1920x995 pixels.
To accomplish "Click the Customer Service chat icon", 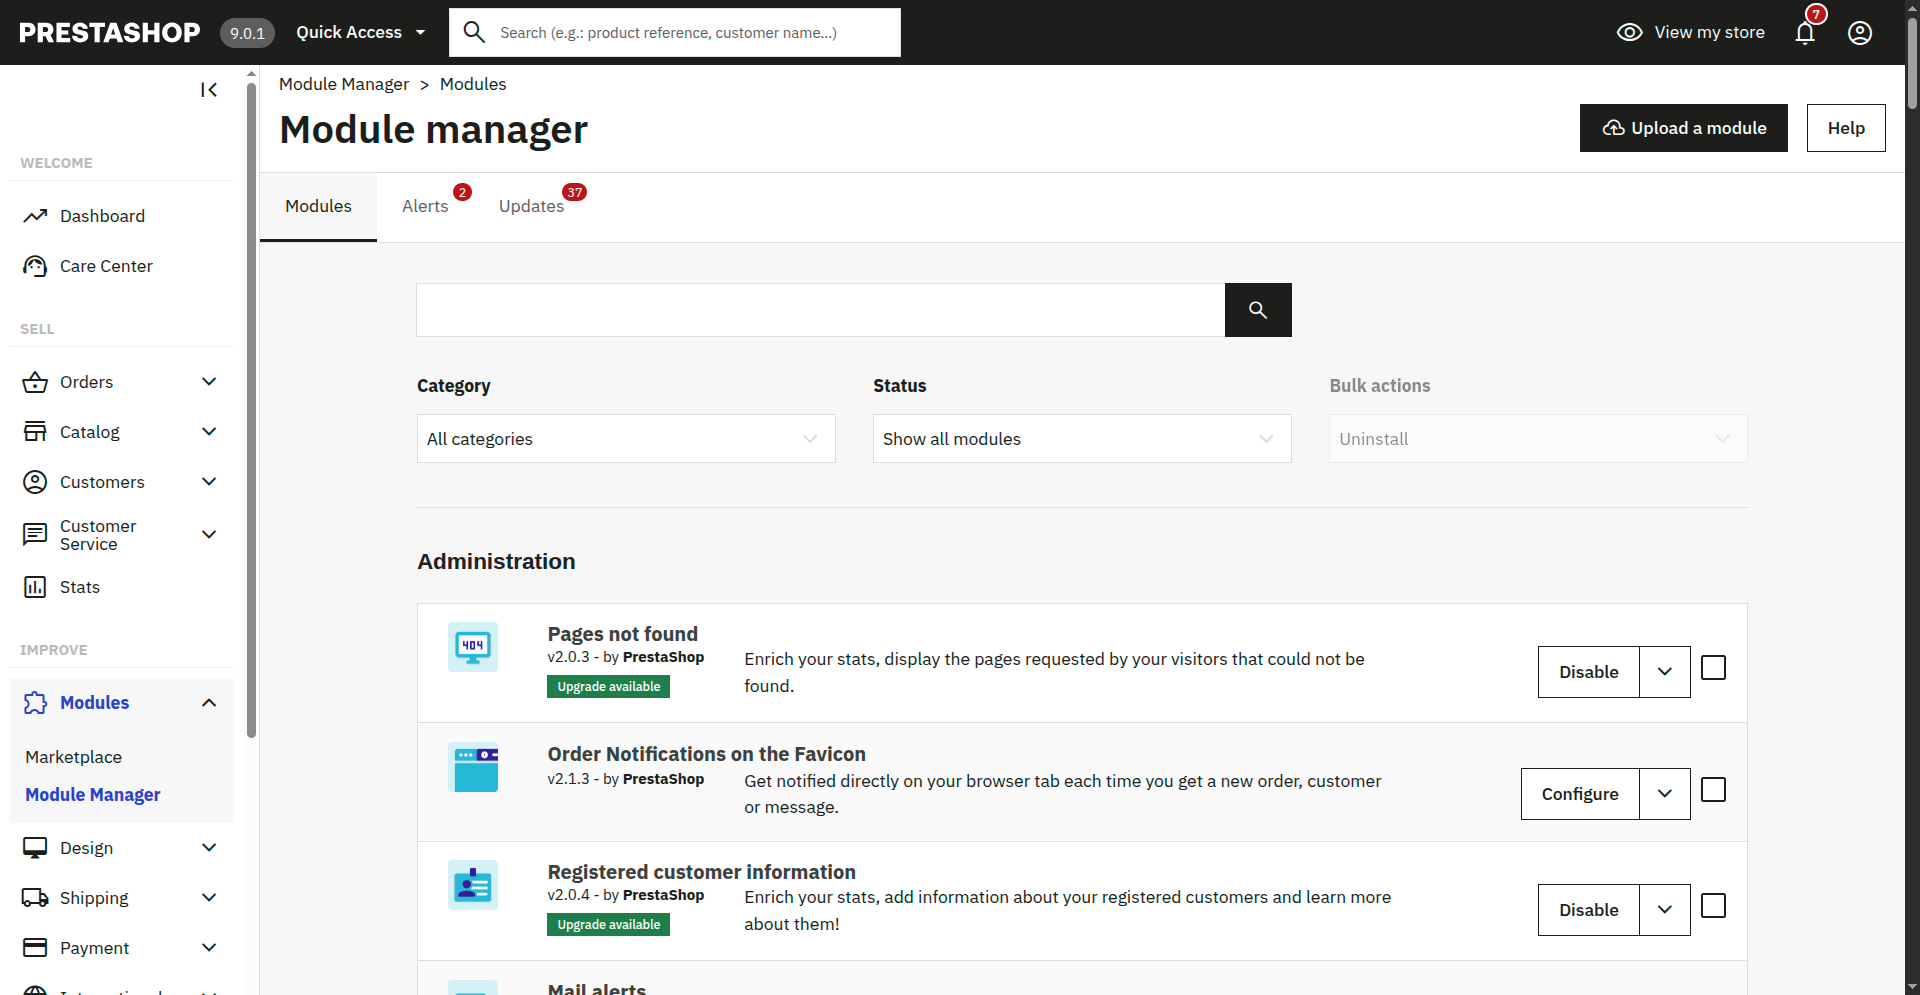I will (35, 534).
